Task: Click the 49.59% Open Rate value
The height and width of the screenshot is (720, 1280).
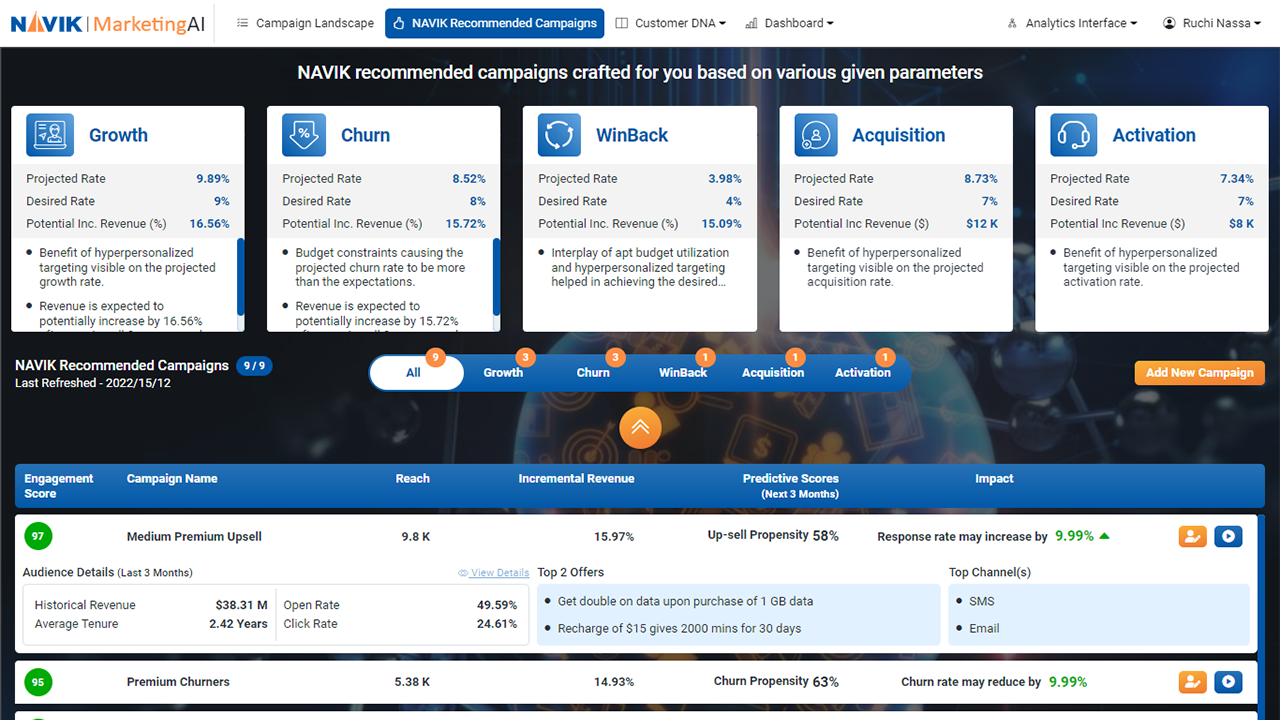Action: click(497, 605)
